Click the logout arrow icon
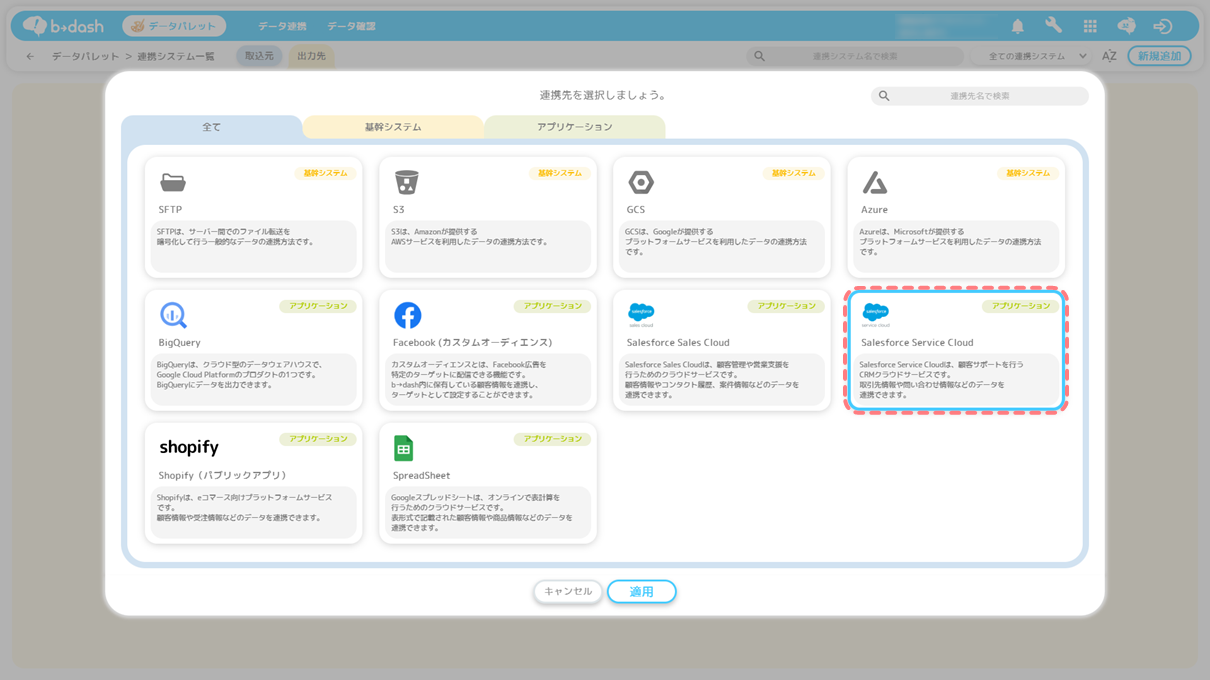The image size is (1210, 680). tap(1162, 26)
